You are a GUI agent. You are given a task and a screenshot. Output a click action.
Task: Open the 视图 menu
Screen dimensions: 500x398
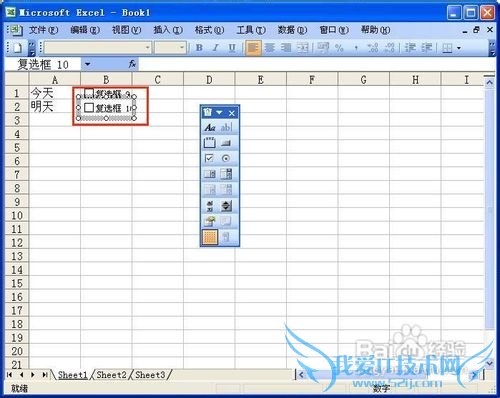tap(126, 30)
